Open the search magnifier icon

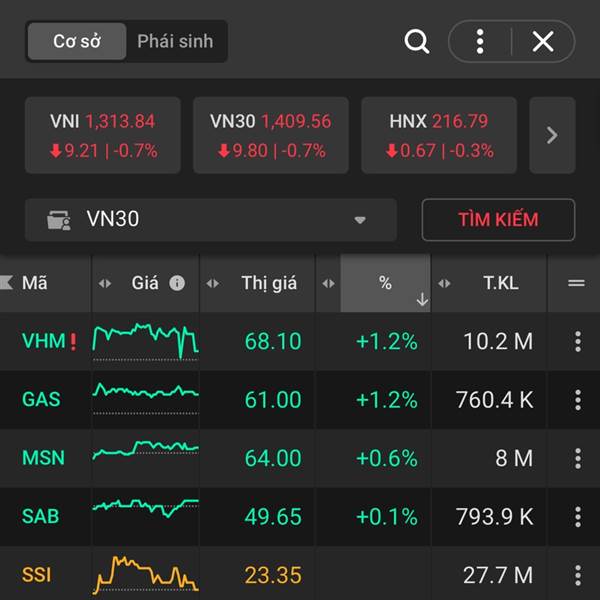coord(416,42)
